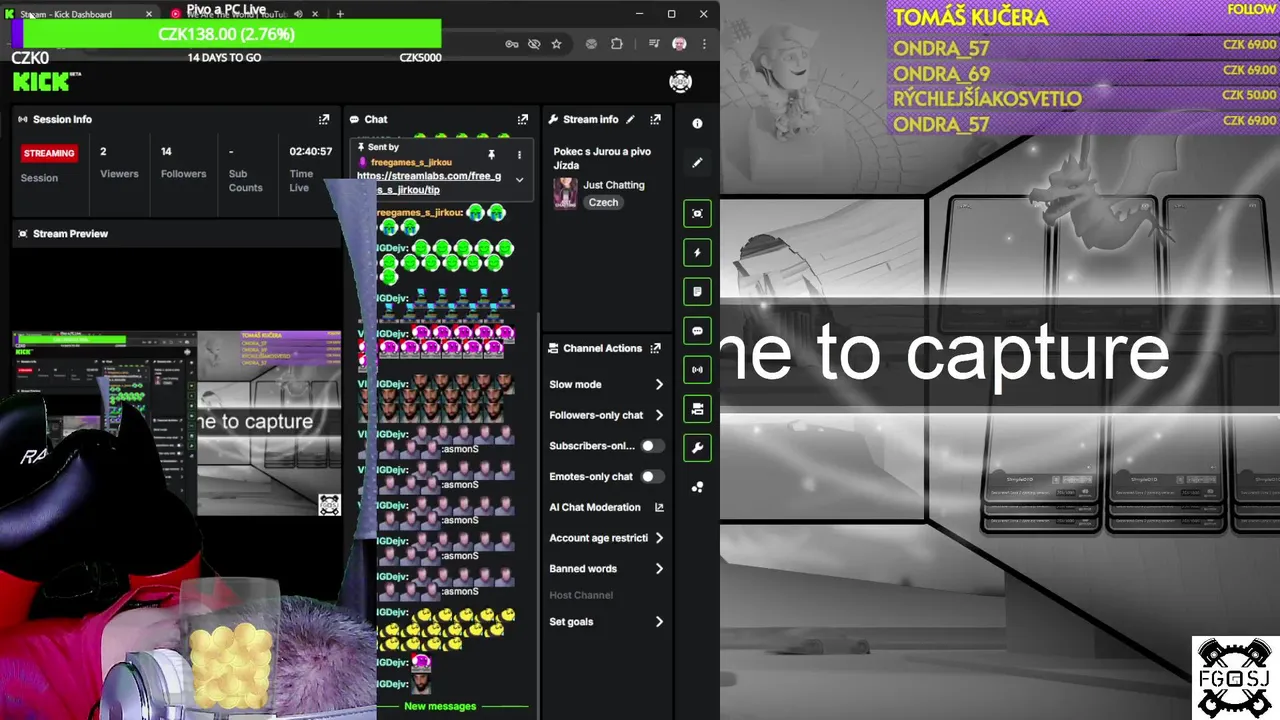The image size is (1280, 720).
Task: Open Chrome three-dot menu
Action: [704, 44]
